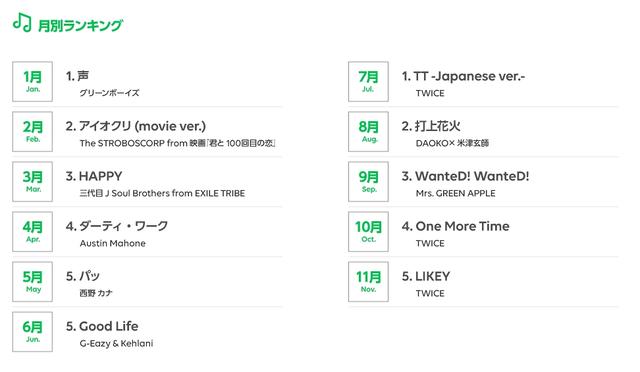640x372 pixels.
Task: Select the 2月 Feb. month box
Action: (33, 131)
